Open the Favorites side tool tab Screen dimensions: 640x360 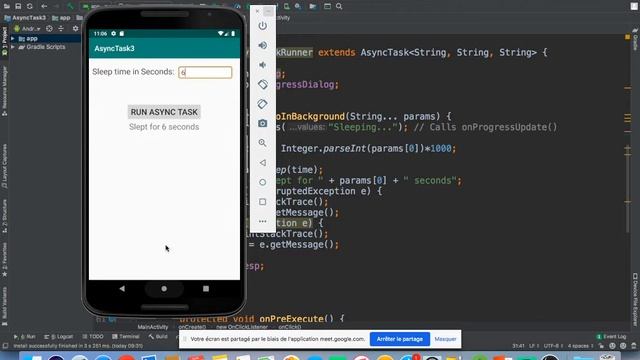(4, 260)
